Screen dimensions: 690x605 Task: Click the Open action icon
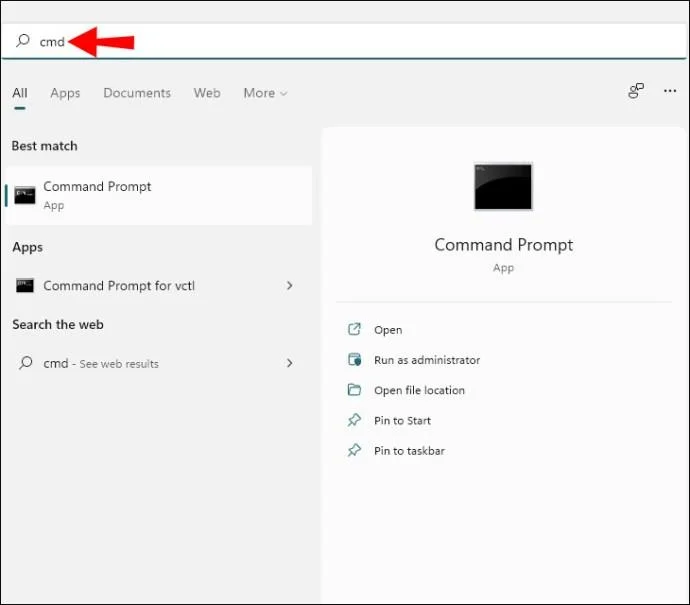click(354, 329)
